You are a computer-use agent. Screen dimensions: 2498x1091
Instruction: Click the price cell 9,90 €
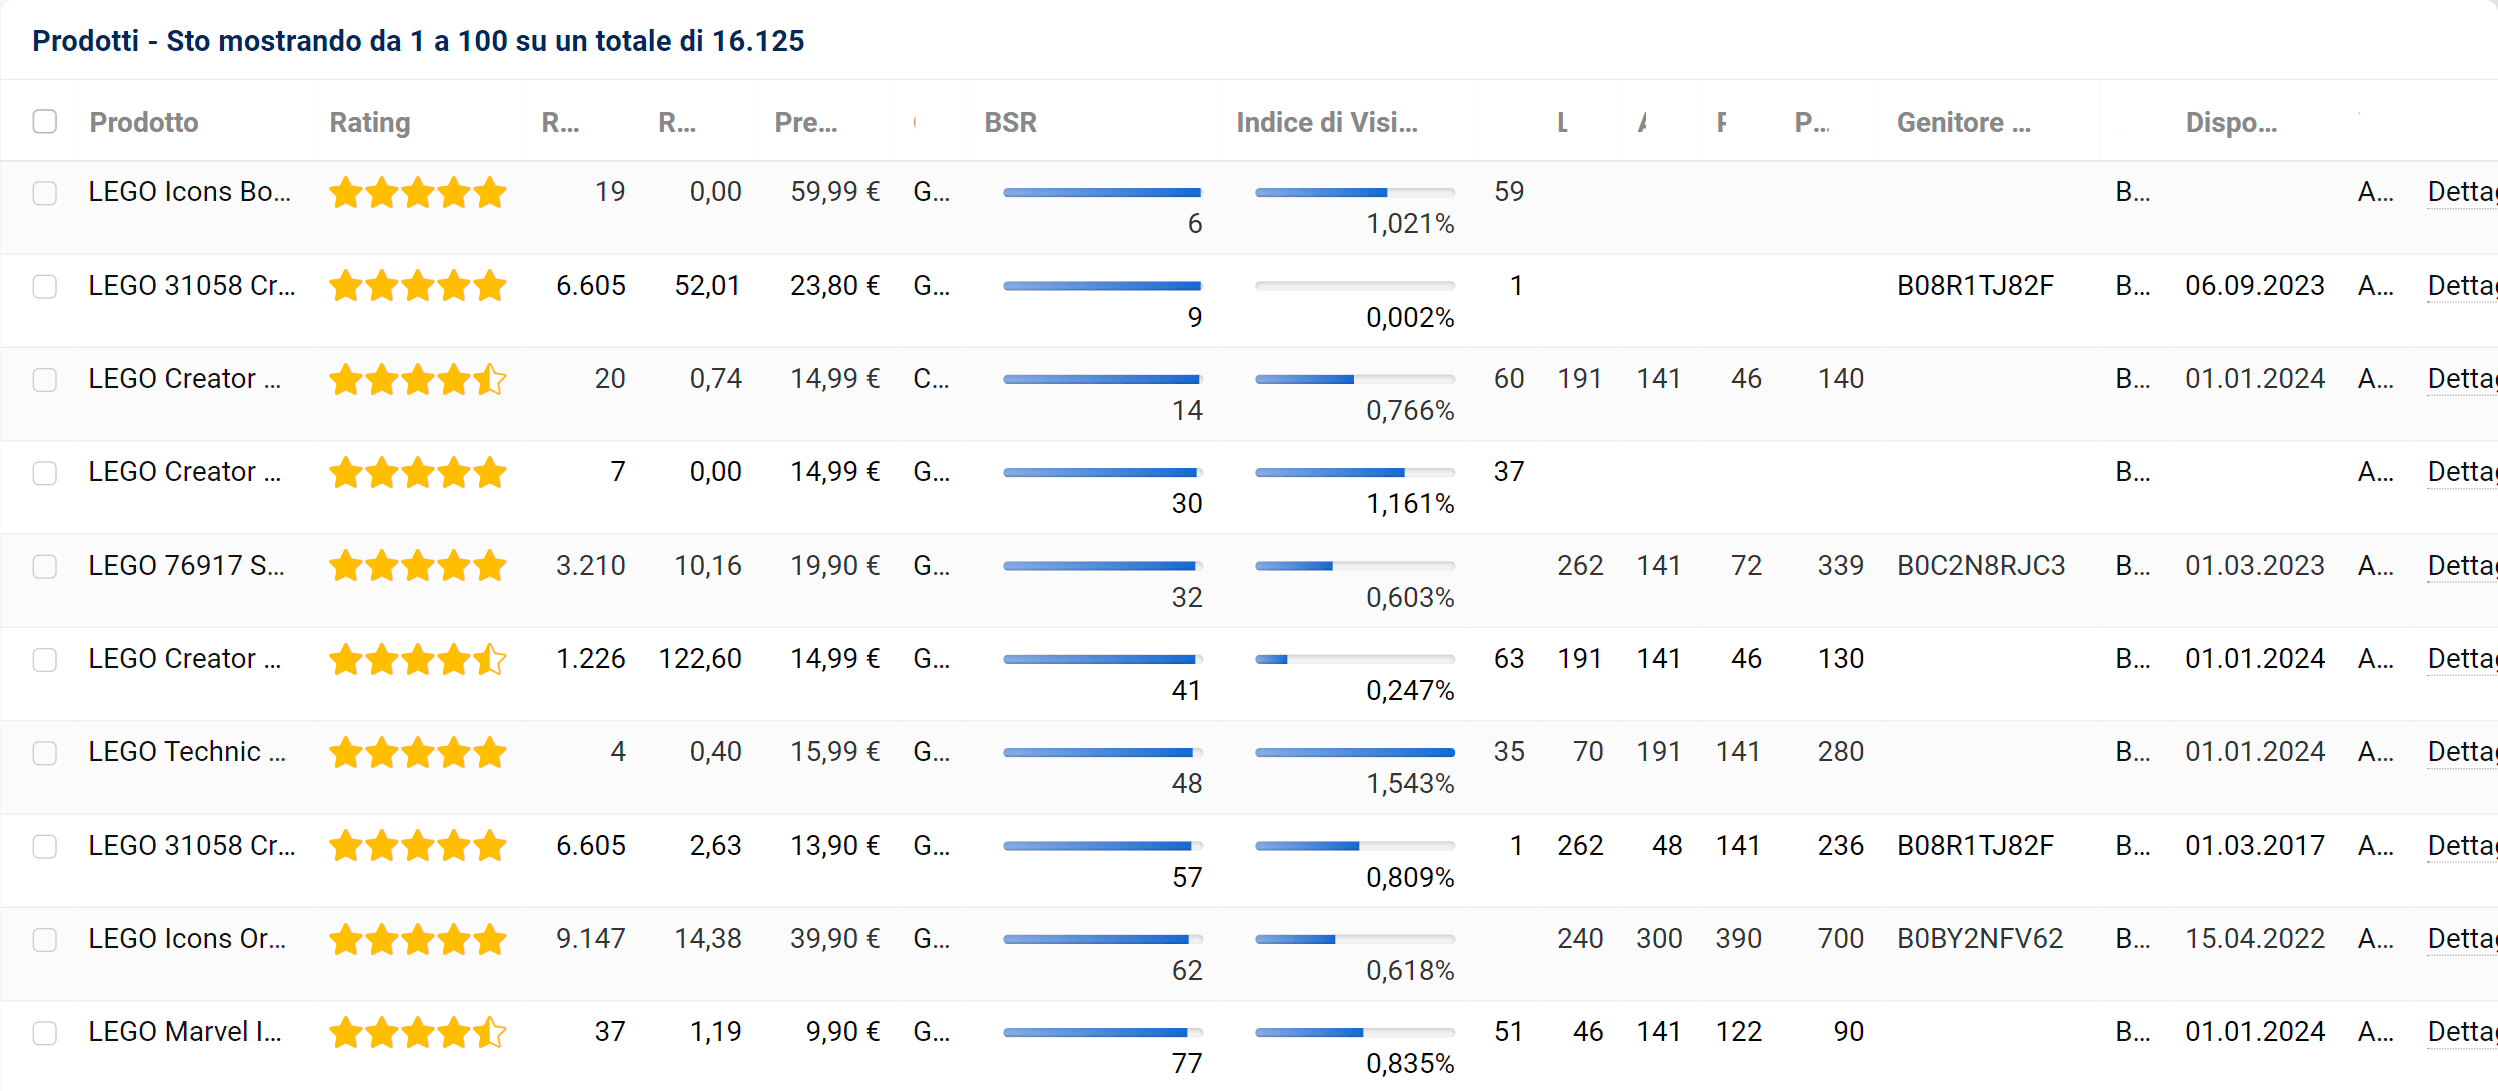[x=843, y=1032]
